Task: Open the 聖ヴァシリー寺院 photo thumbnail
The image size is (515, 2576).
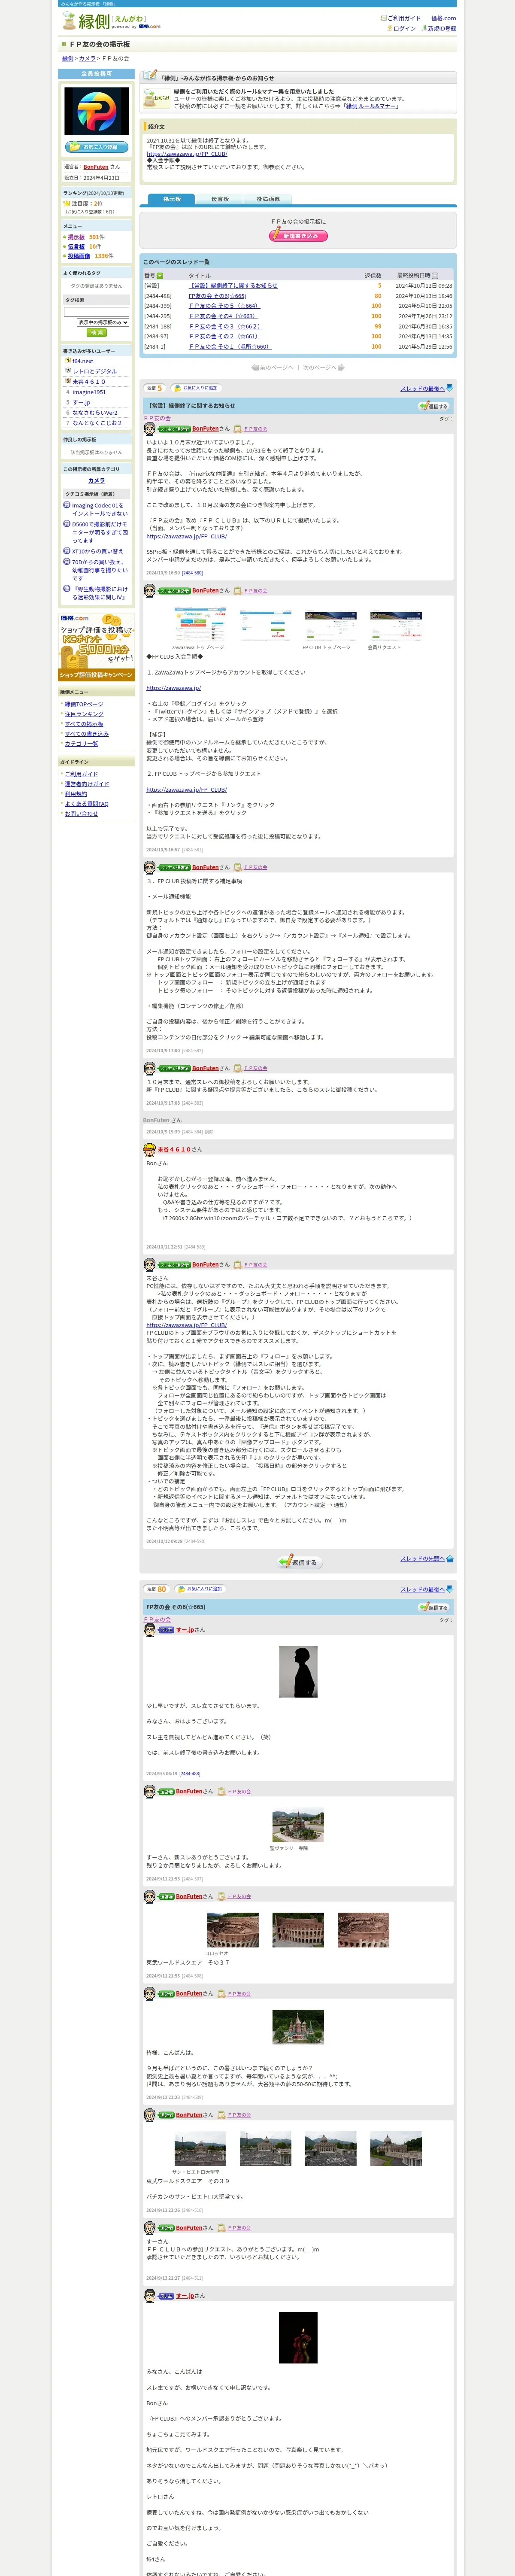Action: click(x=298, y=1826)
